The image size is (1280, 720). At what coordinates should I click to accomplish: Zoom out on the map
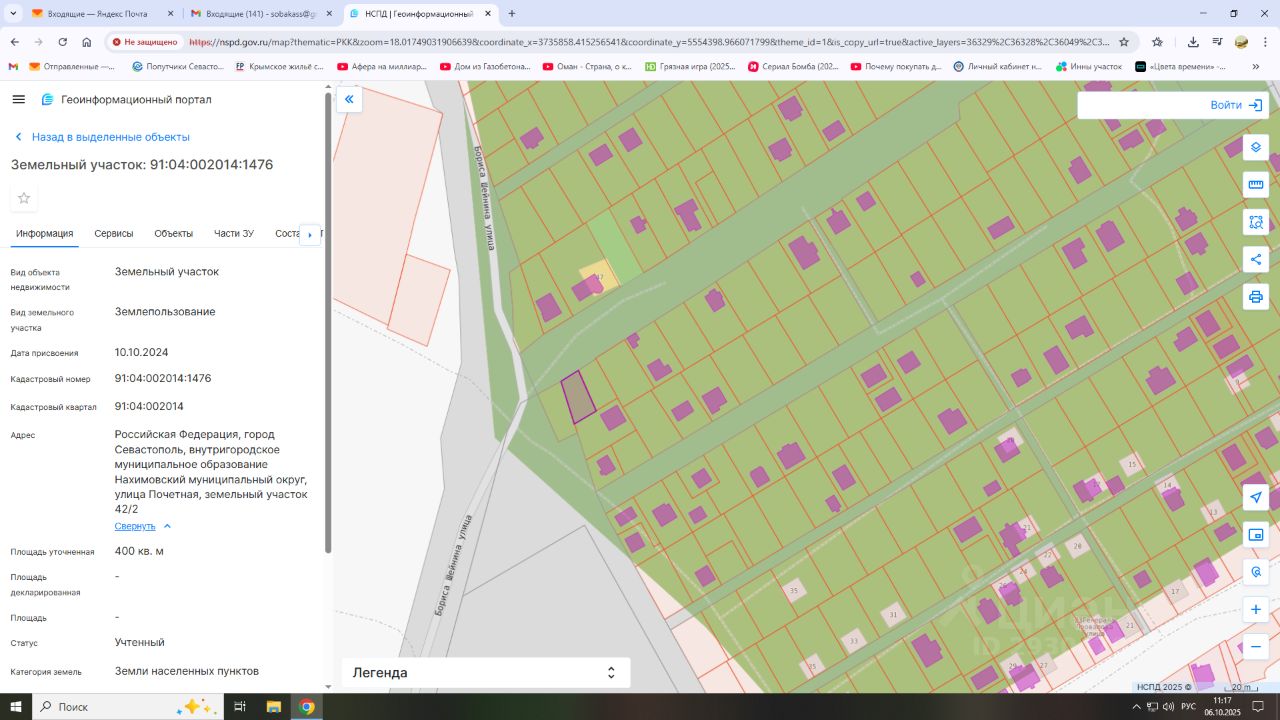click(x=1256, y=647)
